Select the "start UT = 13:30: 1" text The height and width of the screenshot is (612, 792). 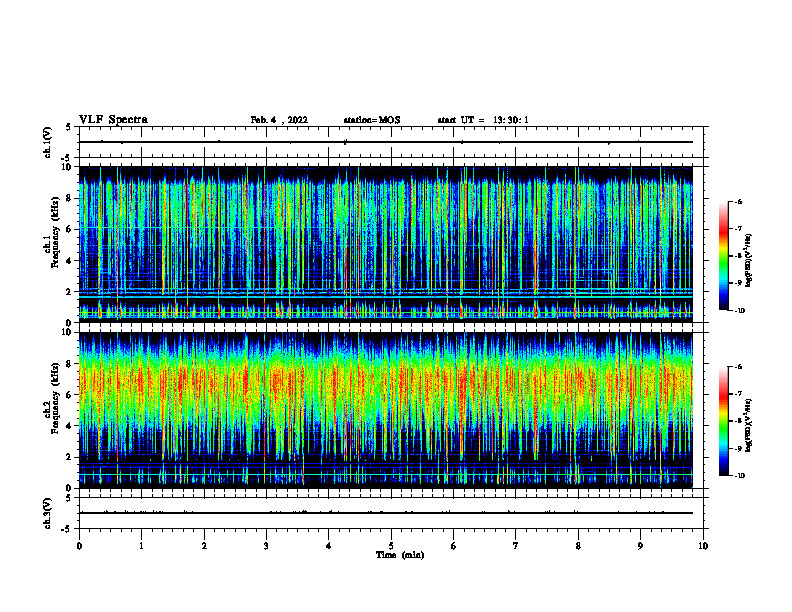(x=483, y=120)
